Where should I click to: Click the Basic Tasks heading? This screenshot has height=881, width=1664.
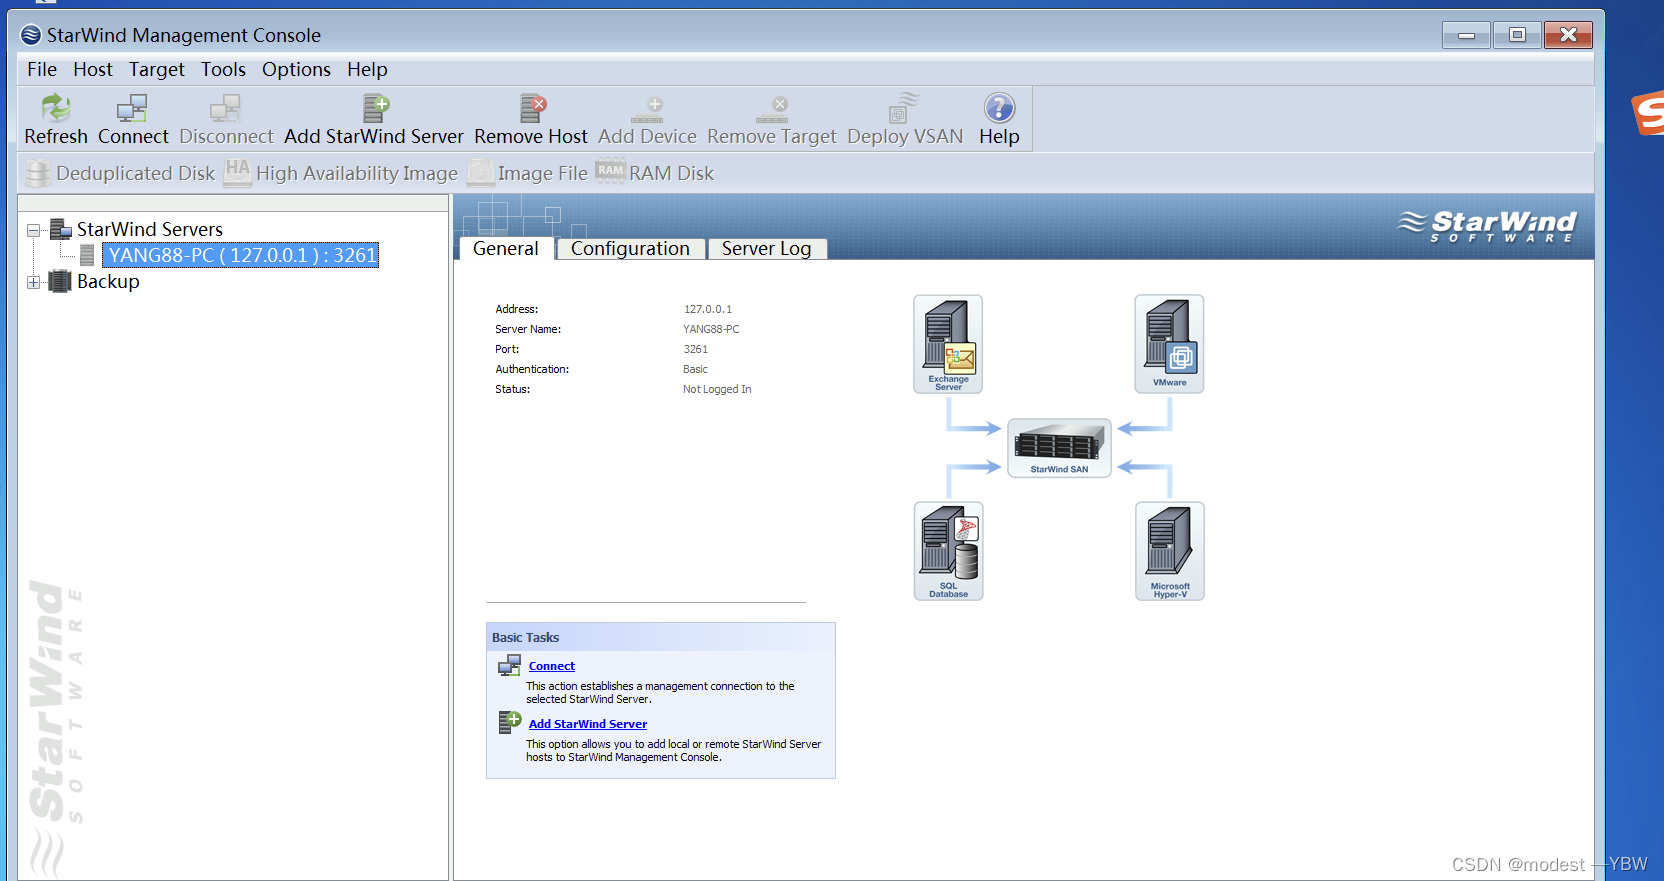525,637
